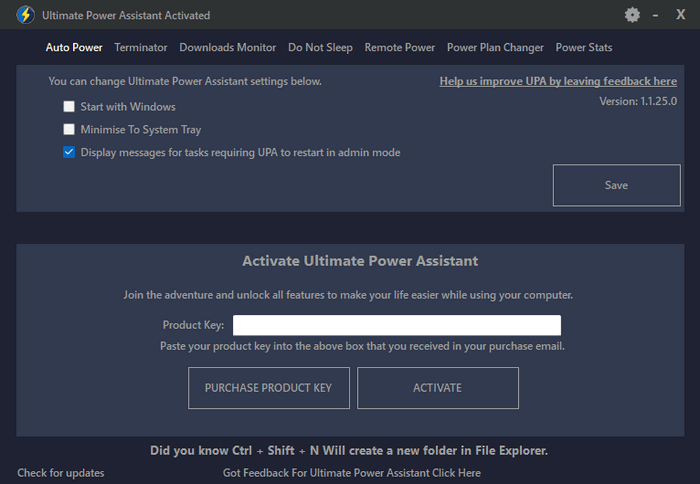
Task: Go to the Downloads Monitor tab
Action: tap(228, 47)
